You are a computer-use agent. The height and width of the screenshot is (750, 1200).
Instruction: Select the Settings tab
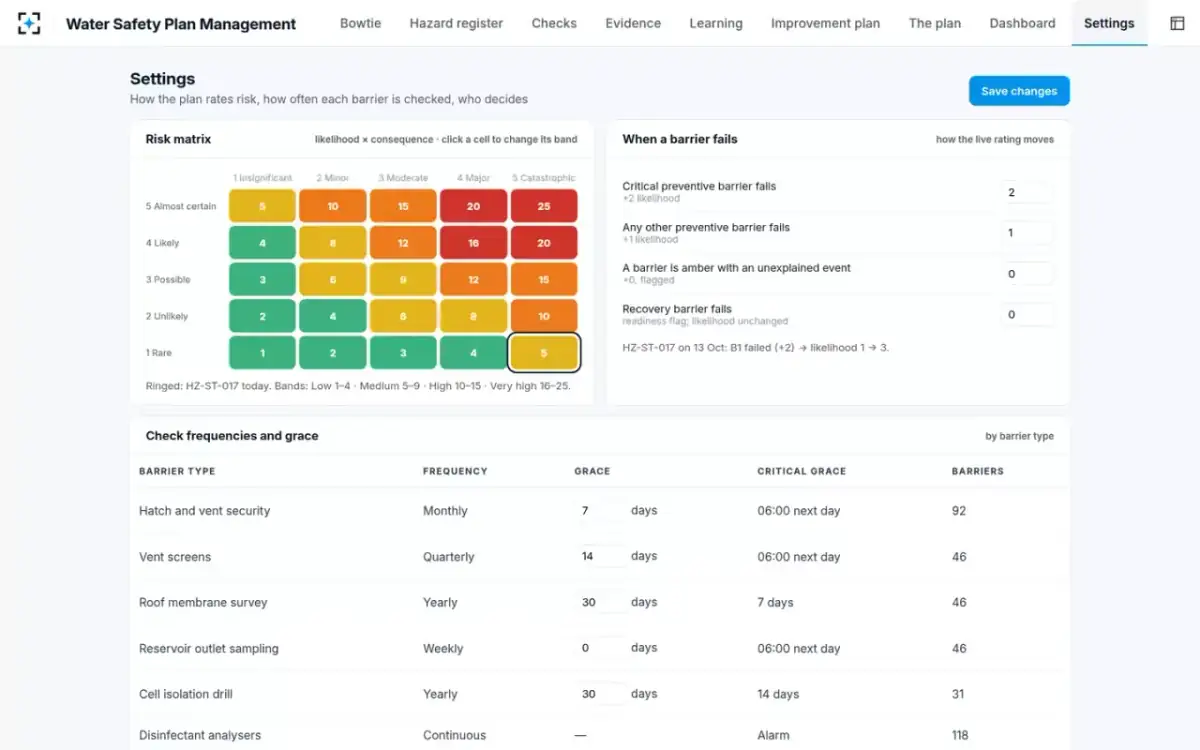pos(1109,23)
